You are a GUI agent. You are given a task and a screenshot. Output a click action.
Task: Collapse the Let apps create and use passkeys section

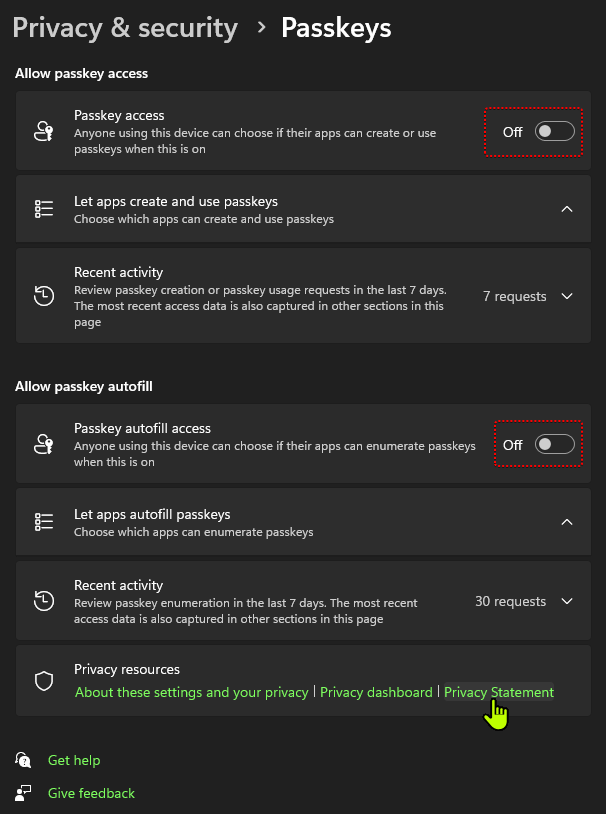pos(567,209)
